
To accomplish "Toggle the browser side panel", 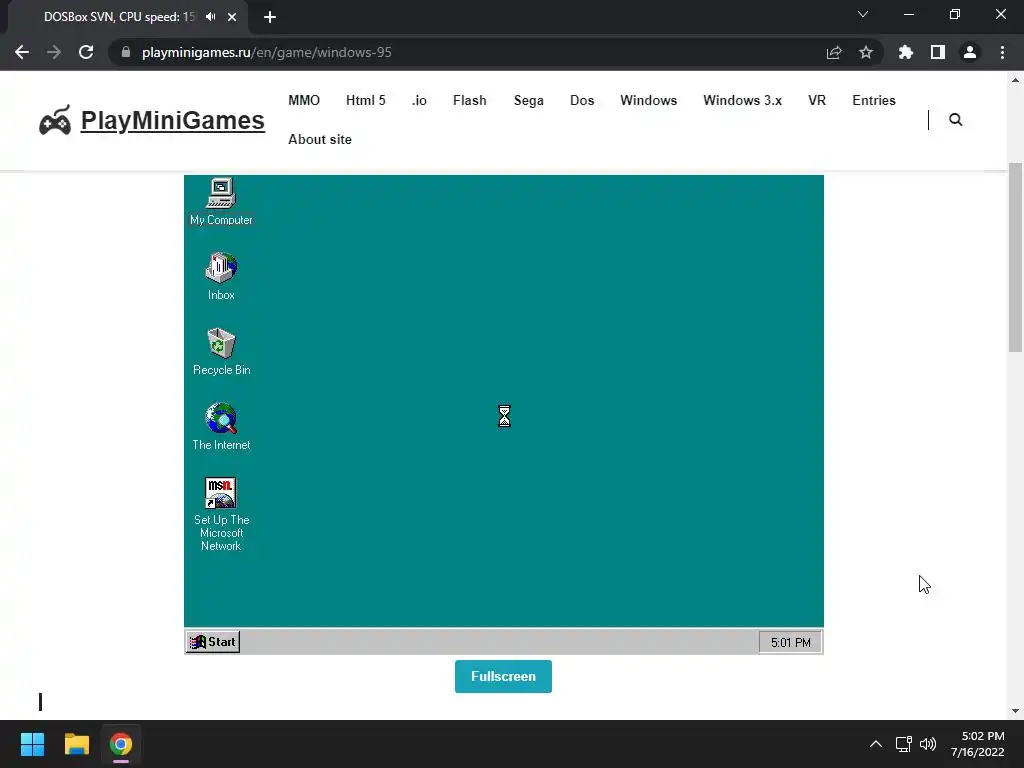I will click(938, 52).
